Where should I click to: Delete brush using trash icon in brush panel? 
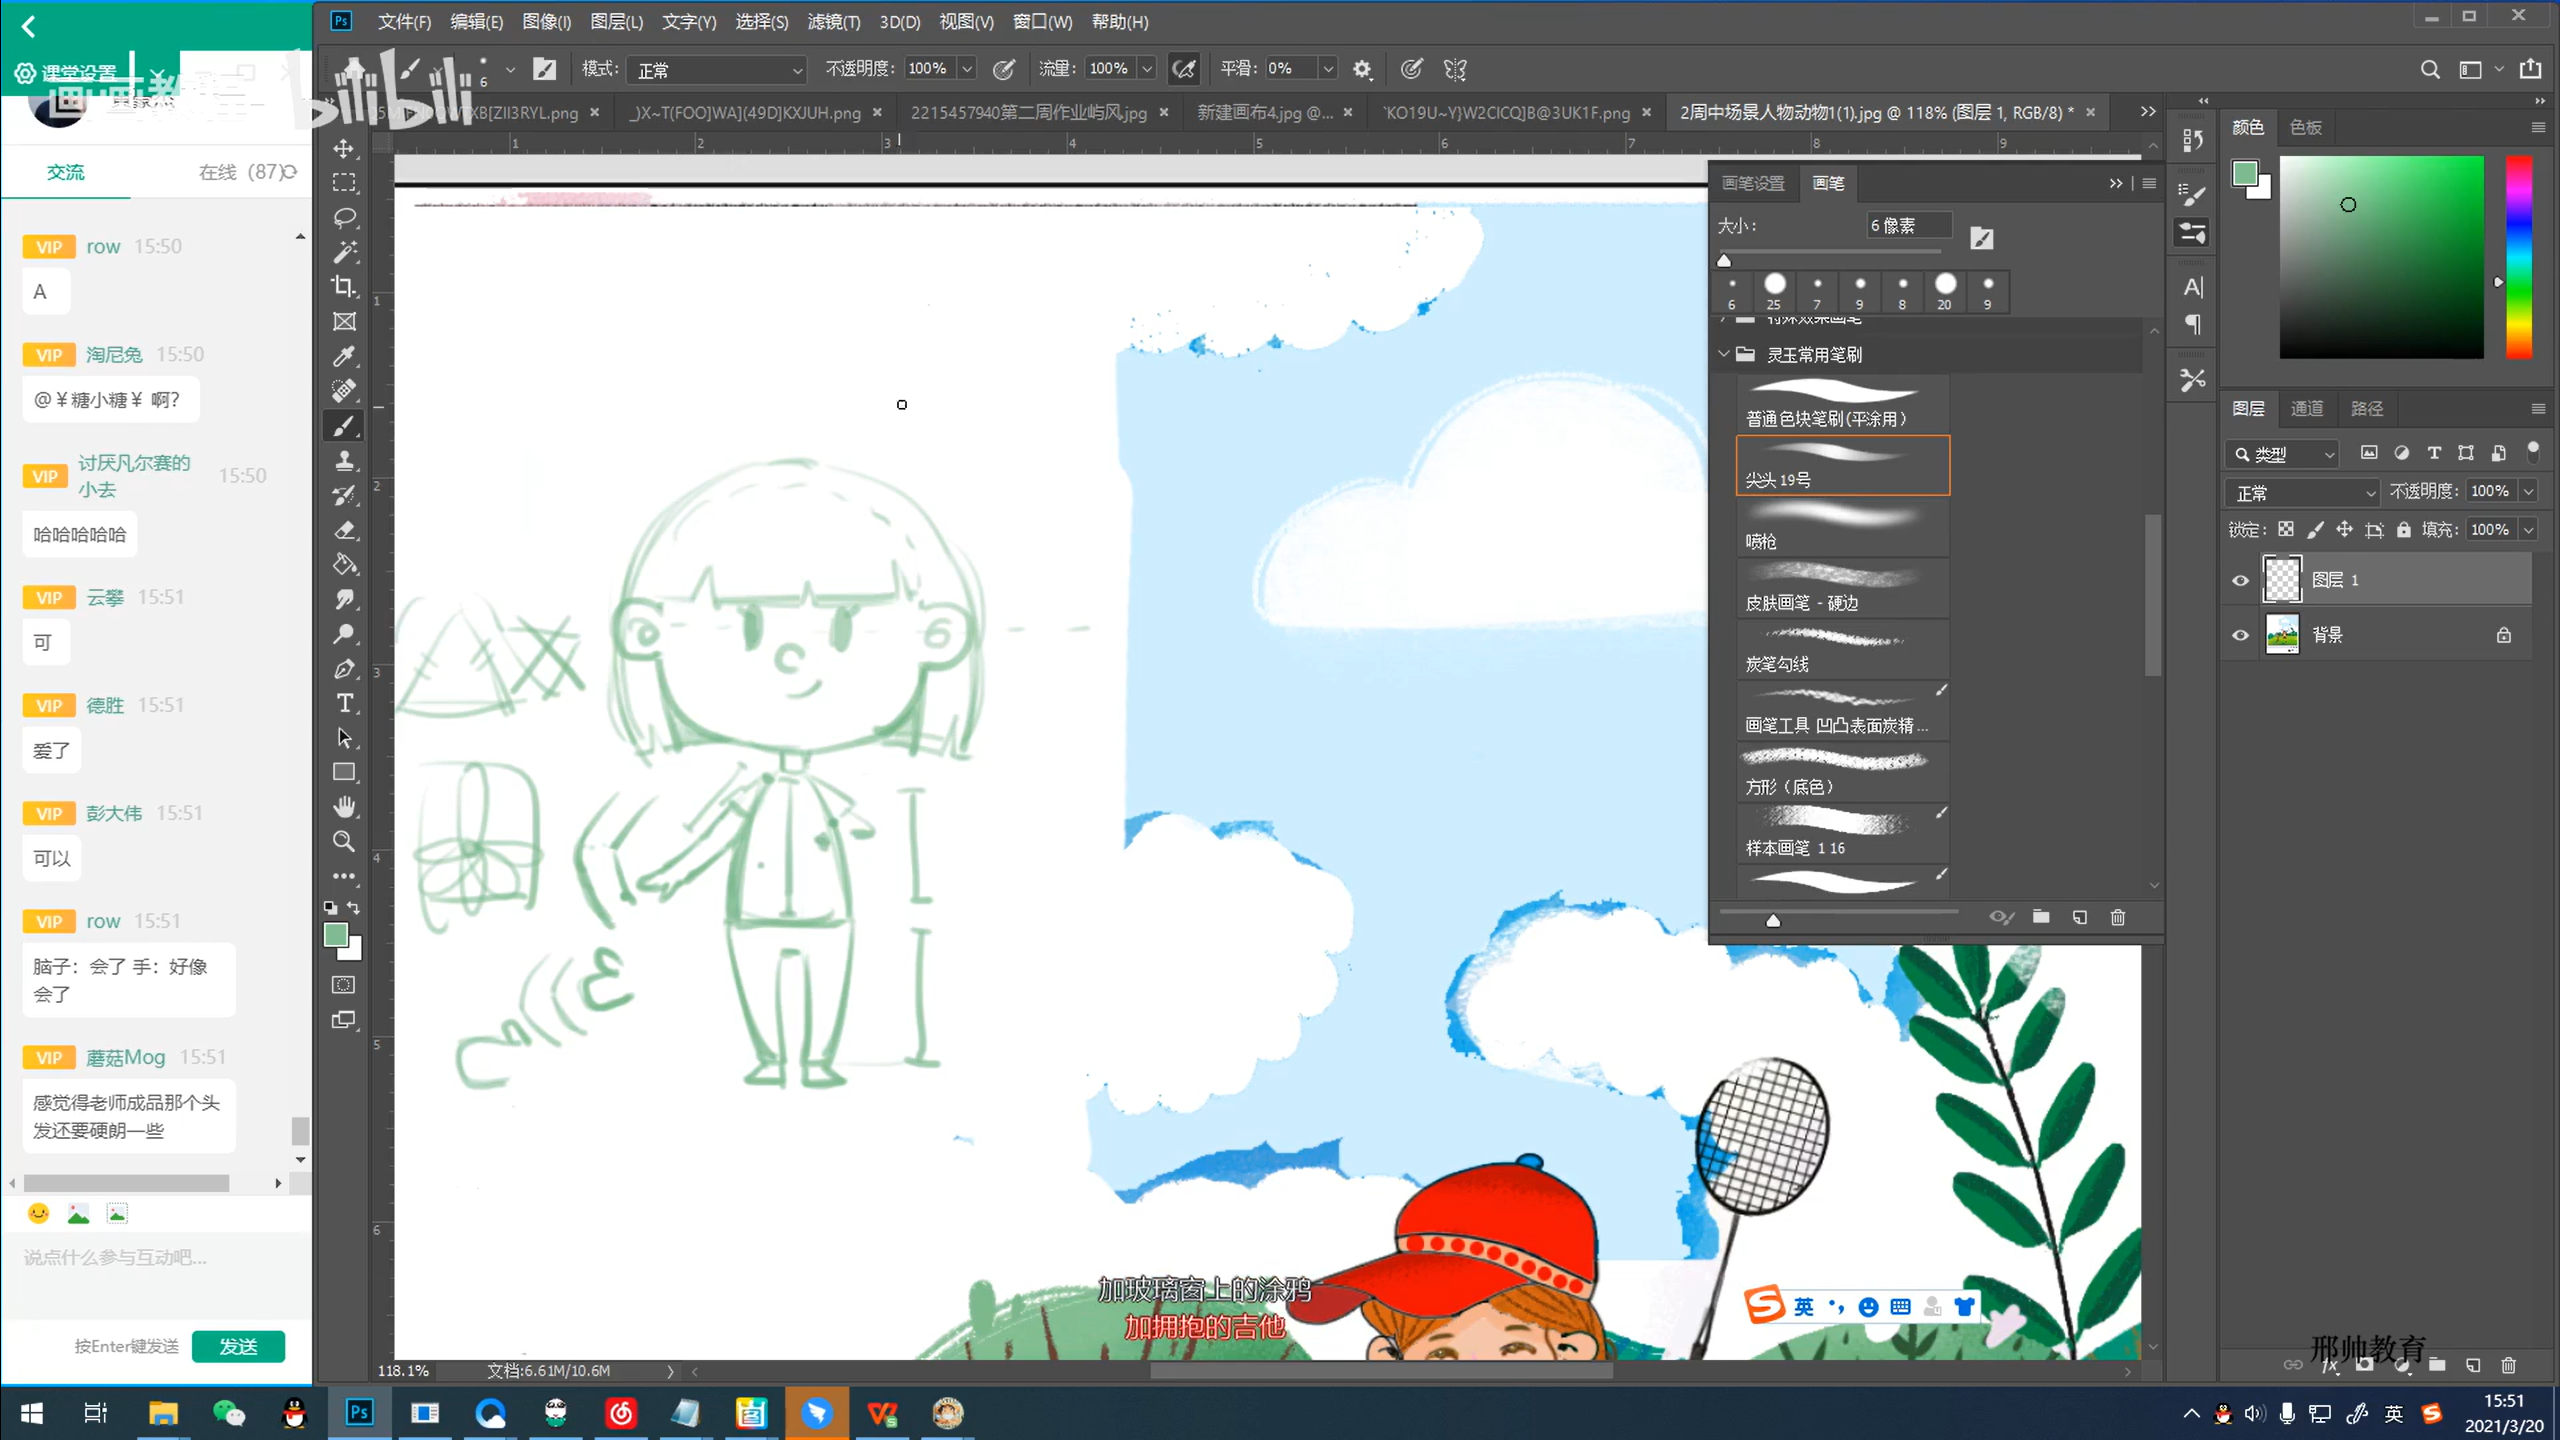point(2117,917)
